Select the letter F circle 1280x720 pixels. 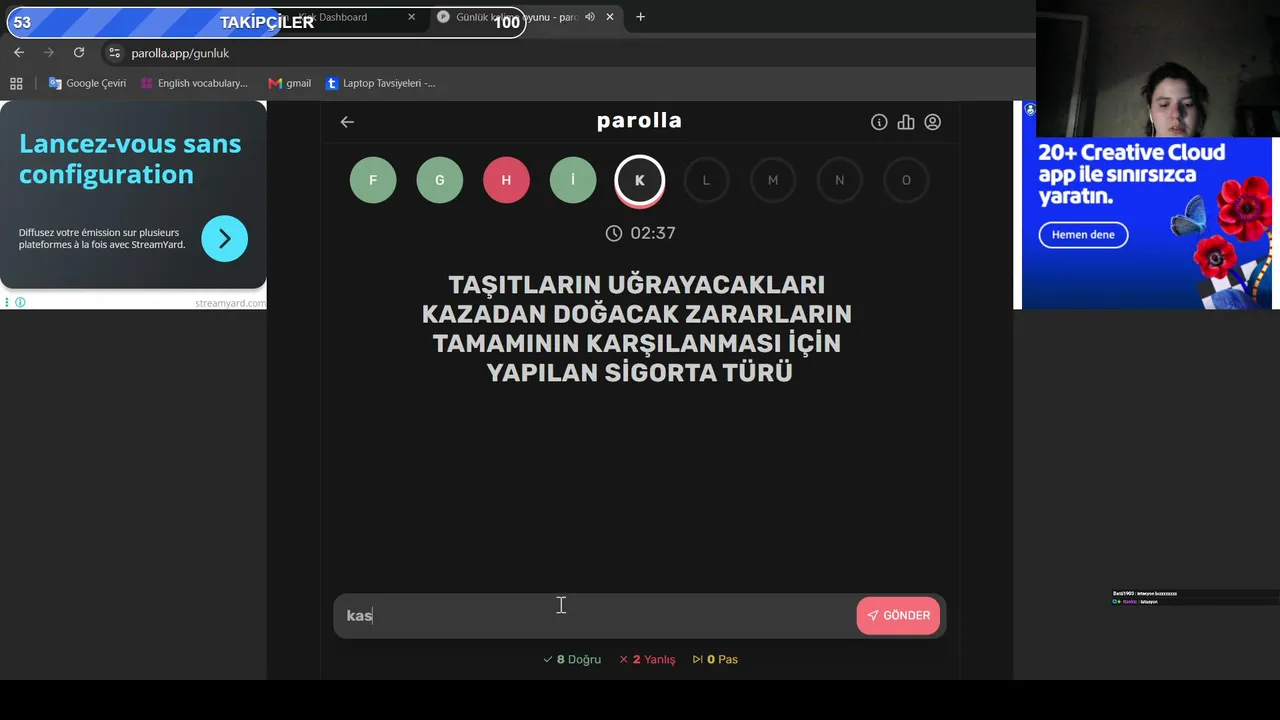click(x=373, y=180)
